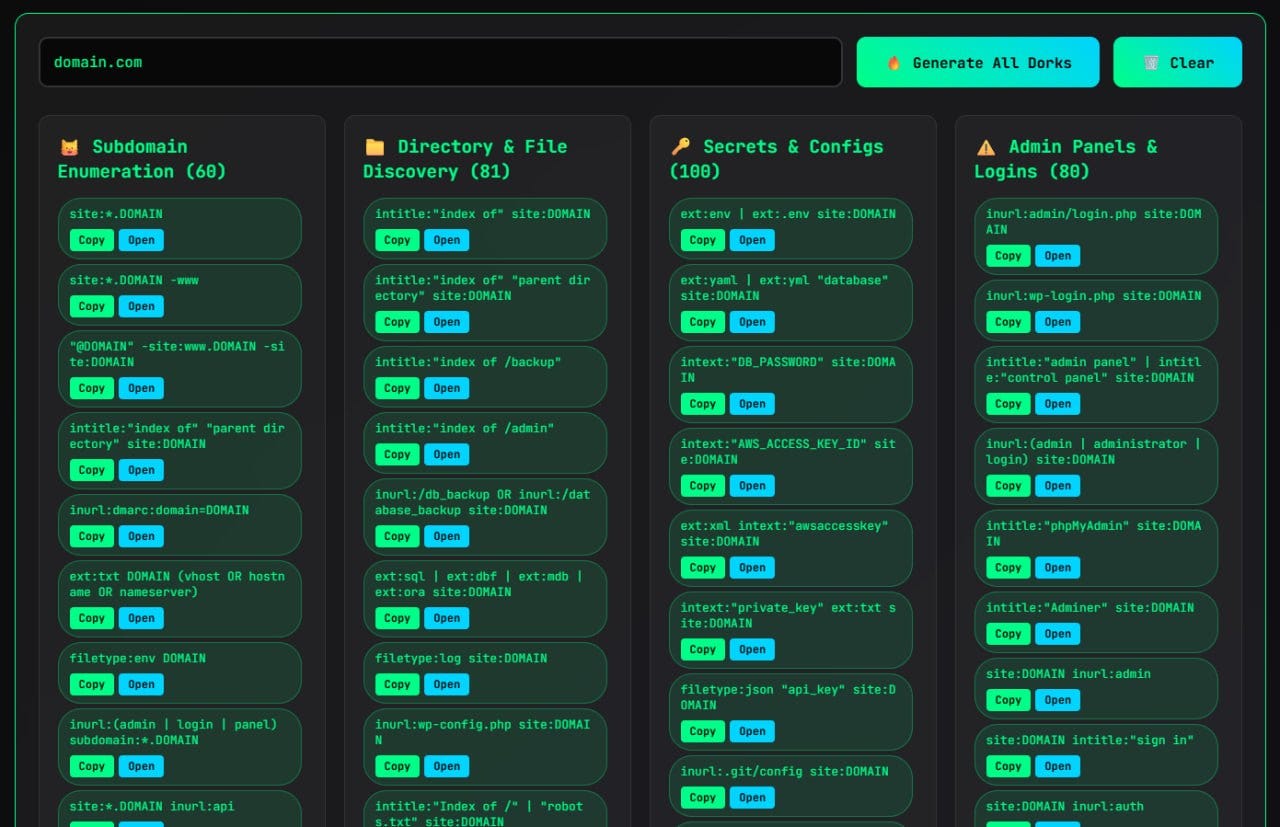
Task: Open the intitle:"index of /backup" dork
Action: [x=447, y=388]
